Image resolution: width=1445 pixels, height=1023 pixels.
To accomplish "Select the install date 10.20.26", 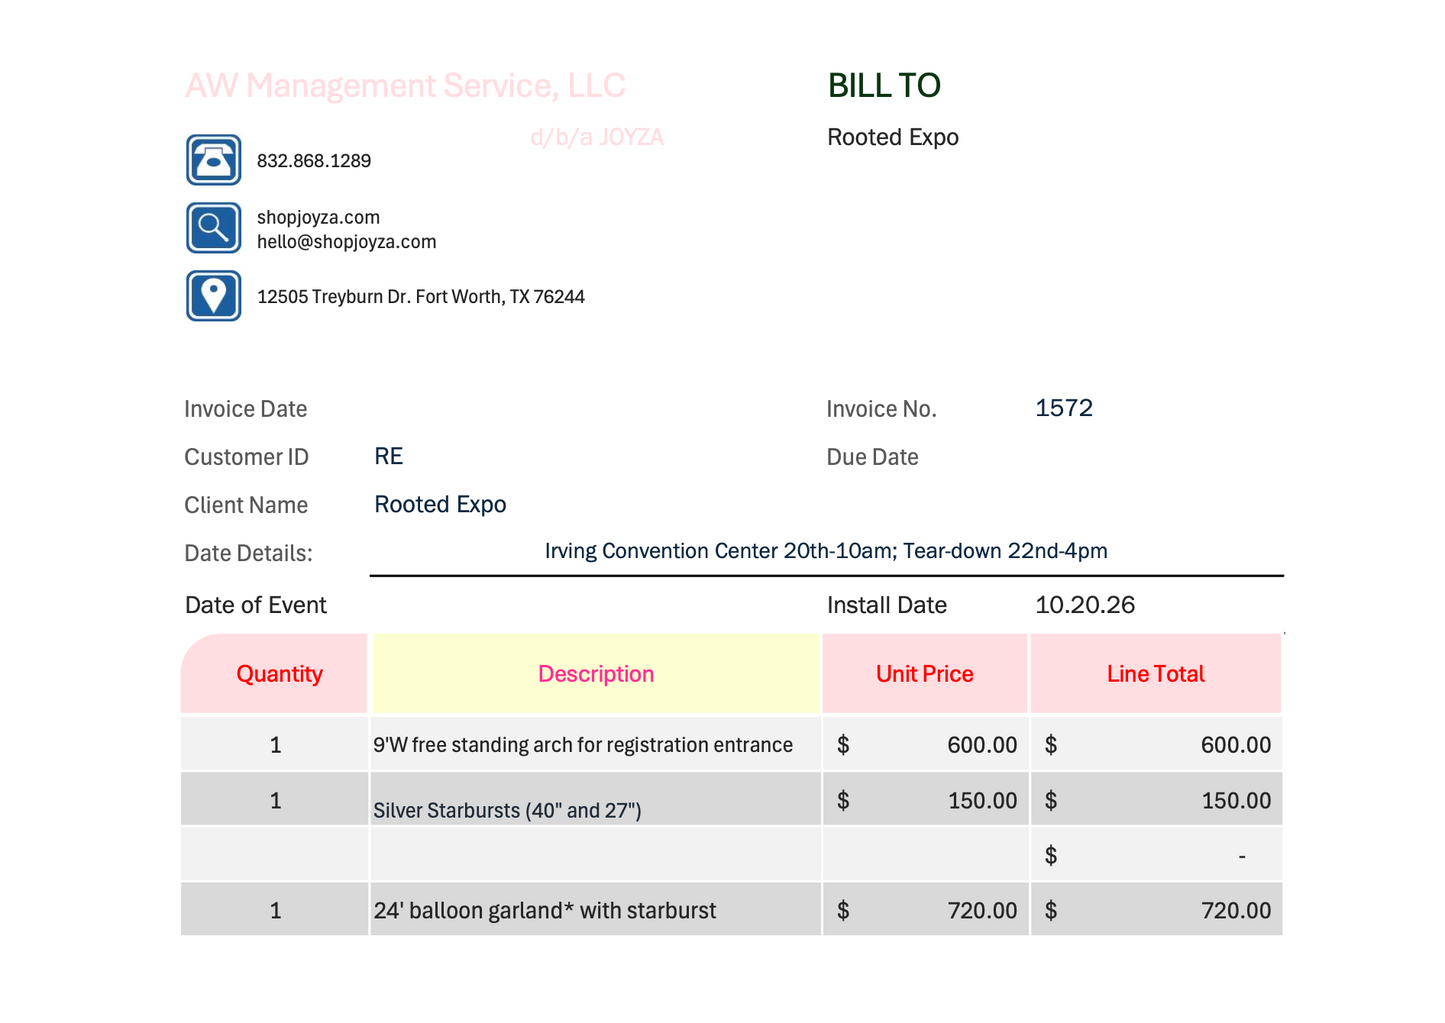I will pyautogui.click(x=1085, y=605).
